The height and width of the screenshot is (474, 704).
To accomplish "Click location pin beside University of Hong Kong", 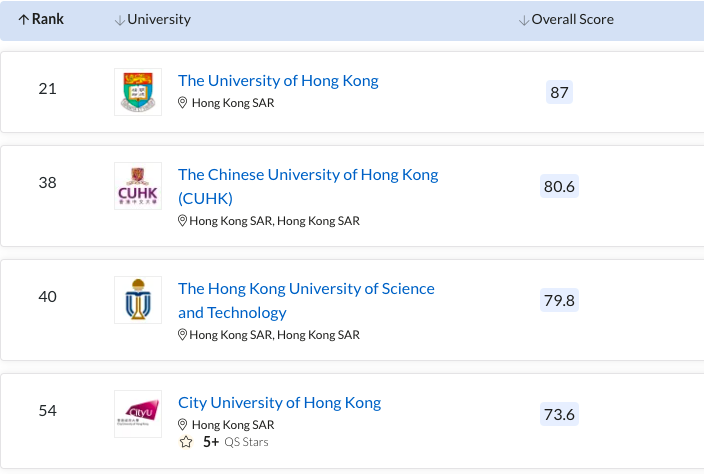I will (183, 103).
